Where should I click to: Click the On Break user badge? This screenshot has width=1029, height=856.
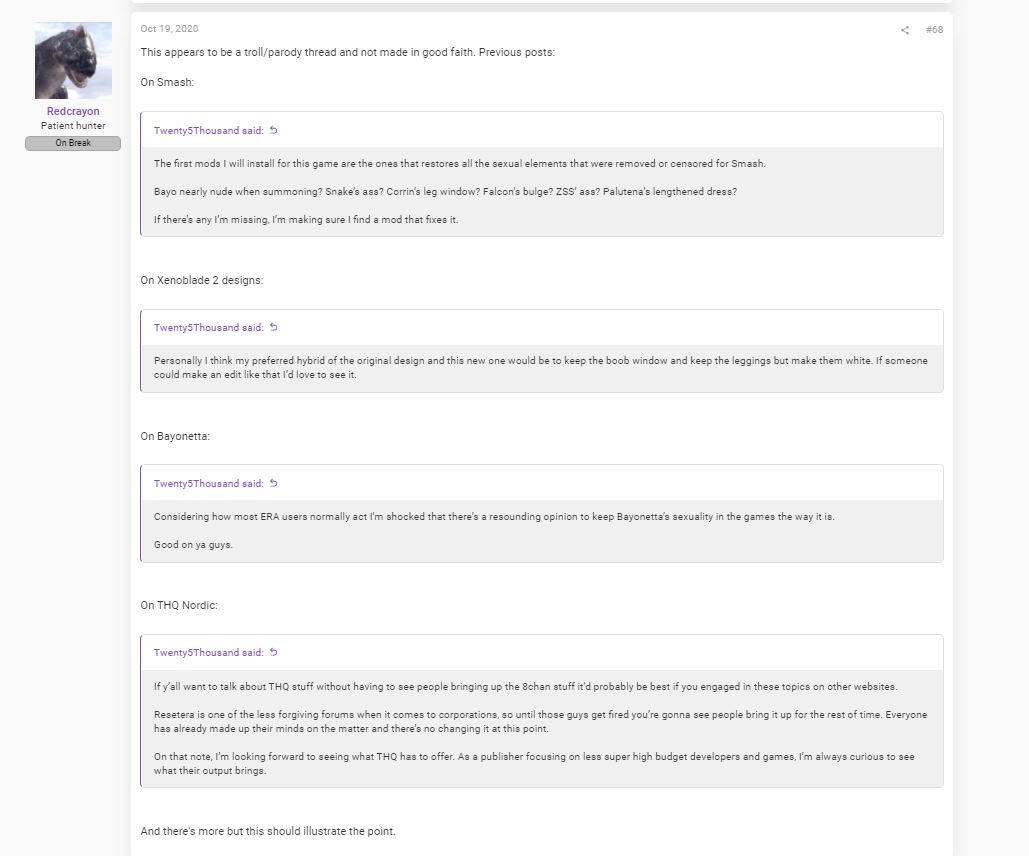(x=73, y=143)
